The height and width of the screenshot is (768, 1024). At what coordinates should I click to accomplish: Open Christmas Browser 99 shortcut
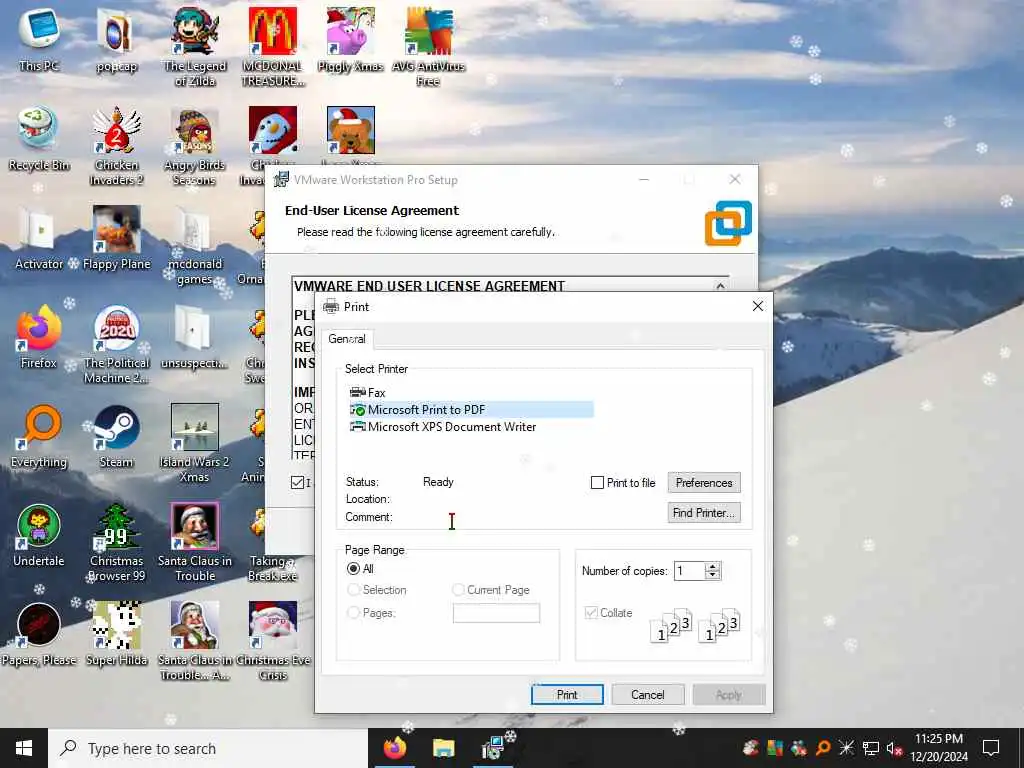[x=116, y=541]
